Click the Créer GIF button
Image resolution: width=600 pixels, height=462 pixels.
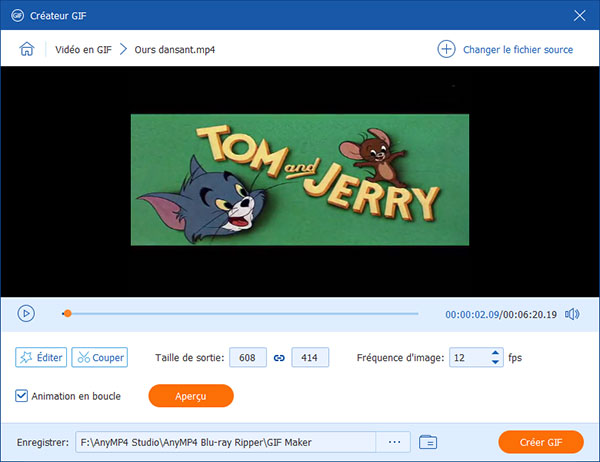[x=541, y=442]
